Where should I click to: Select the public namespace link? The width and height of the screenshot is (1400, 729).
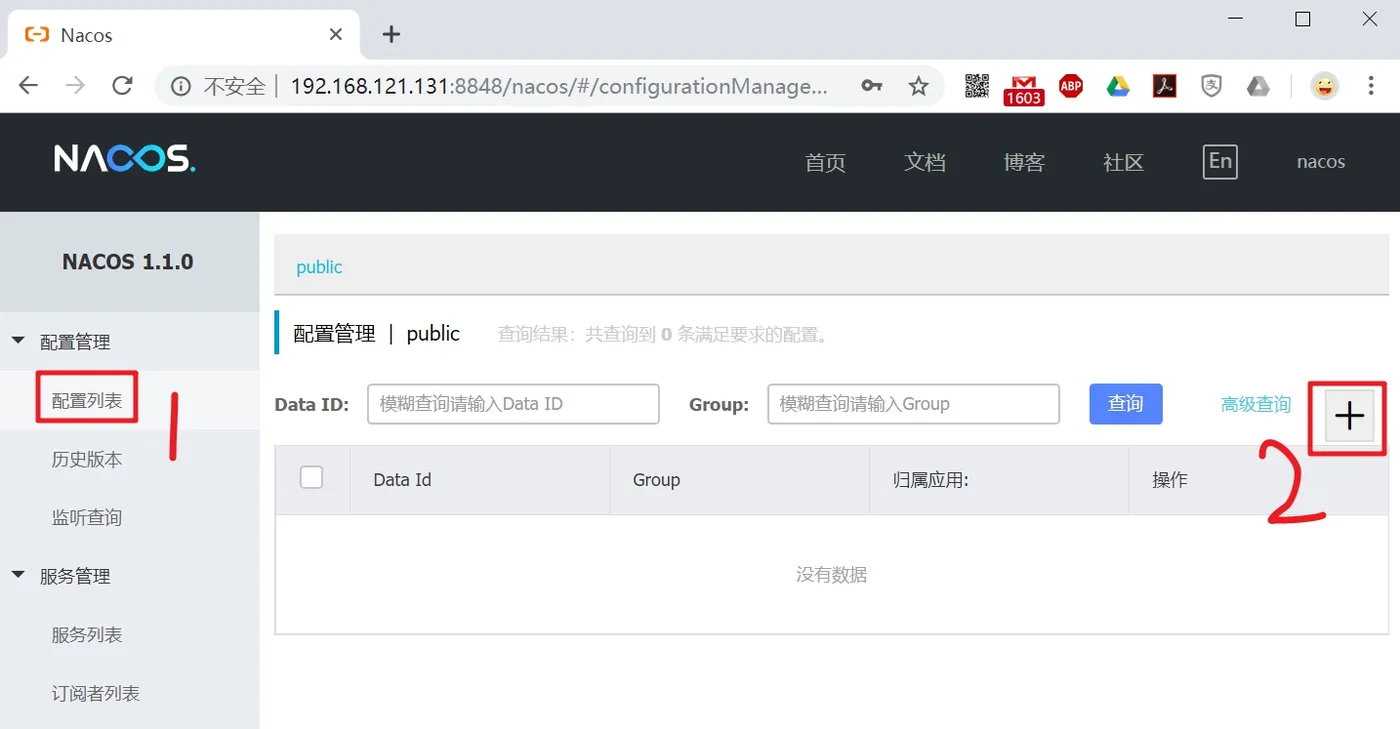319,267
